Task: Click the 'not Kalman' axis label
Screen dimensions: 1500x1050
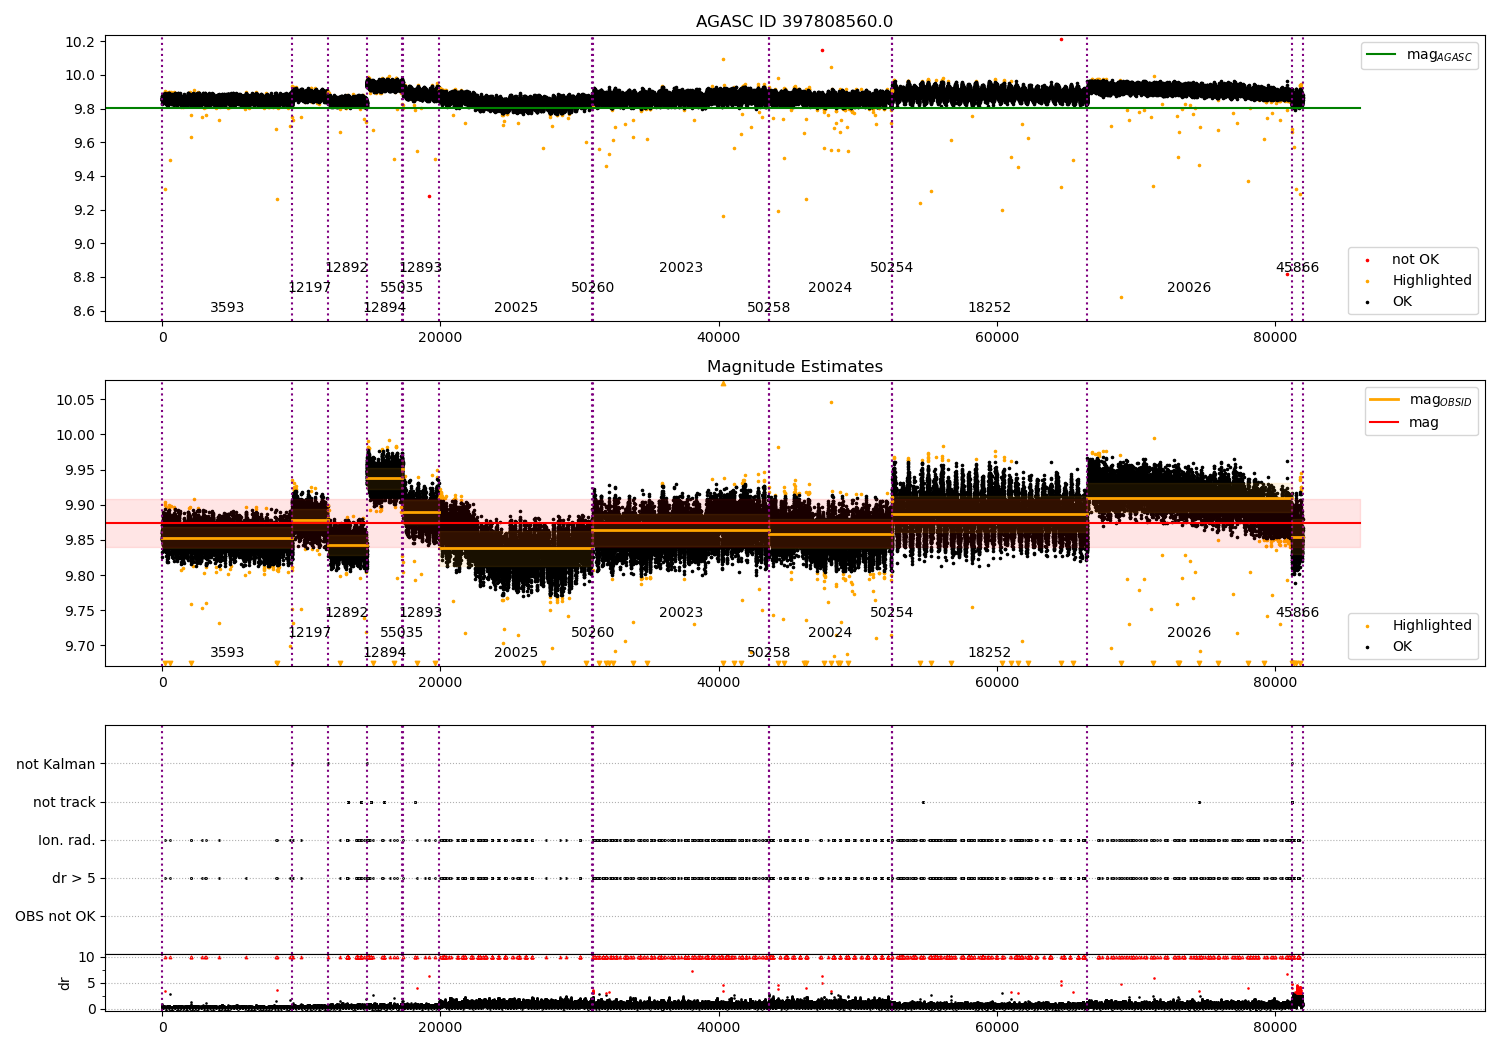Action: (x=56, y=764)
